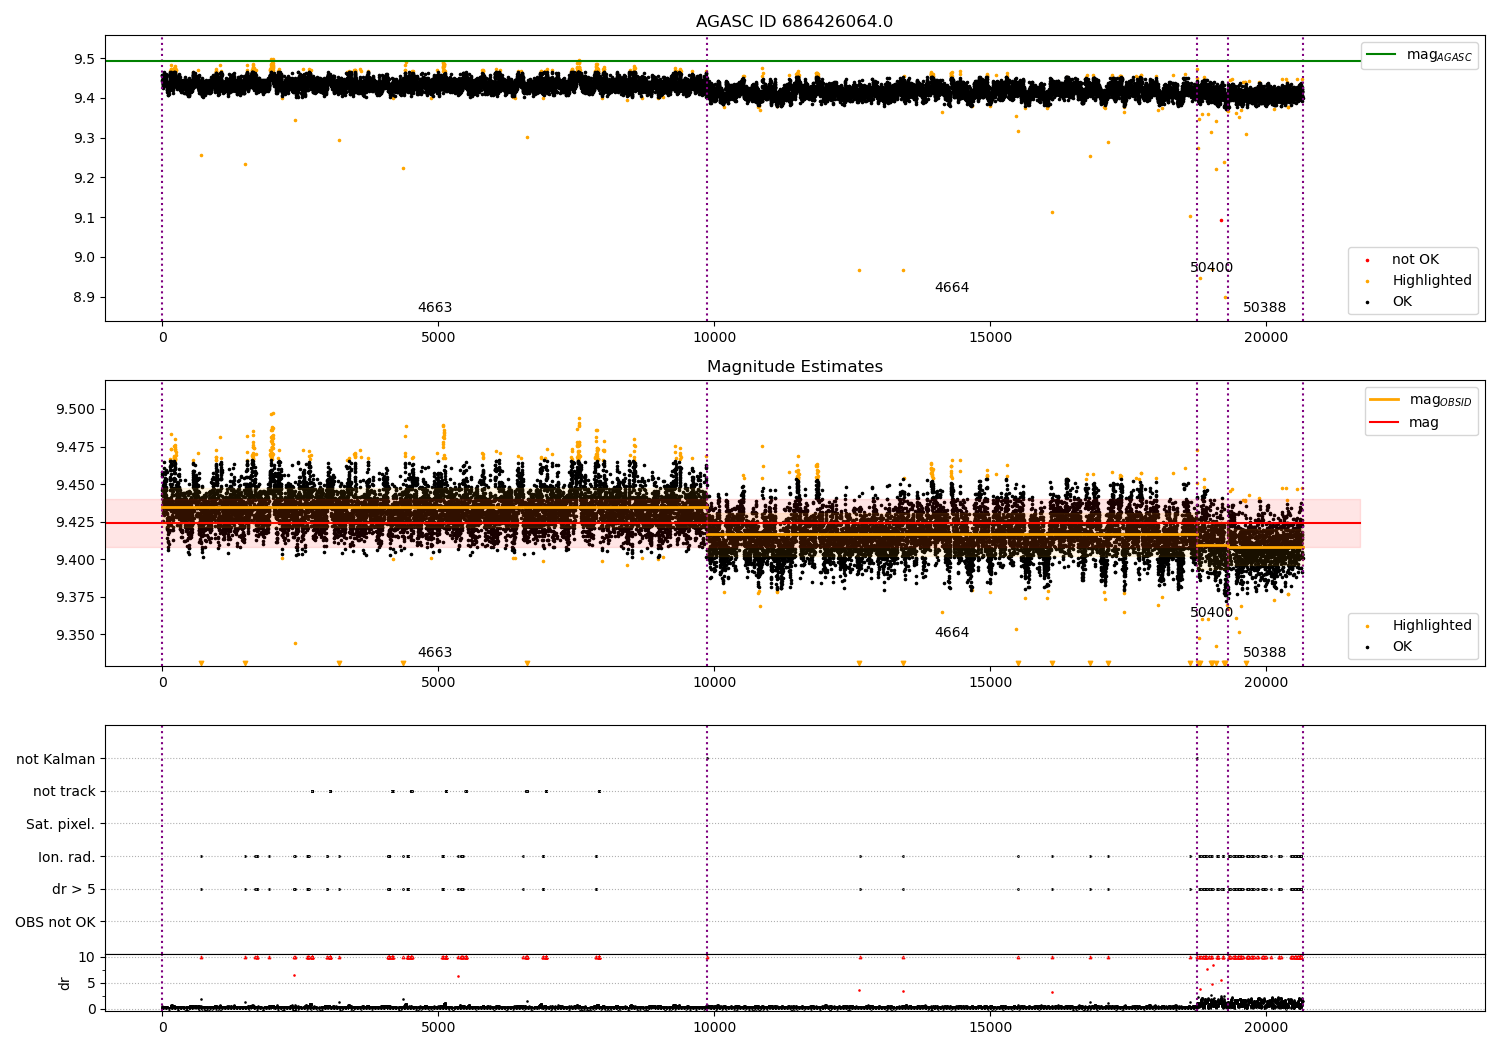Viewport: 1500px width, 1050px height.
Task: Click y-axis tick 9.400 on middle plot
Action: (x=76, y=560)
